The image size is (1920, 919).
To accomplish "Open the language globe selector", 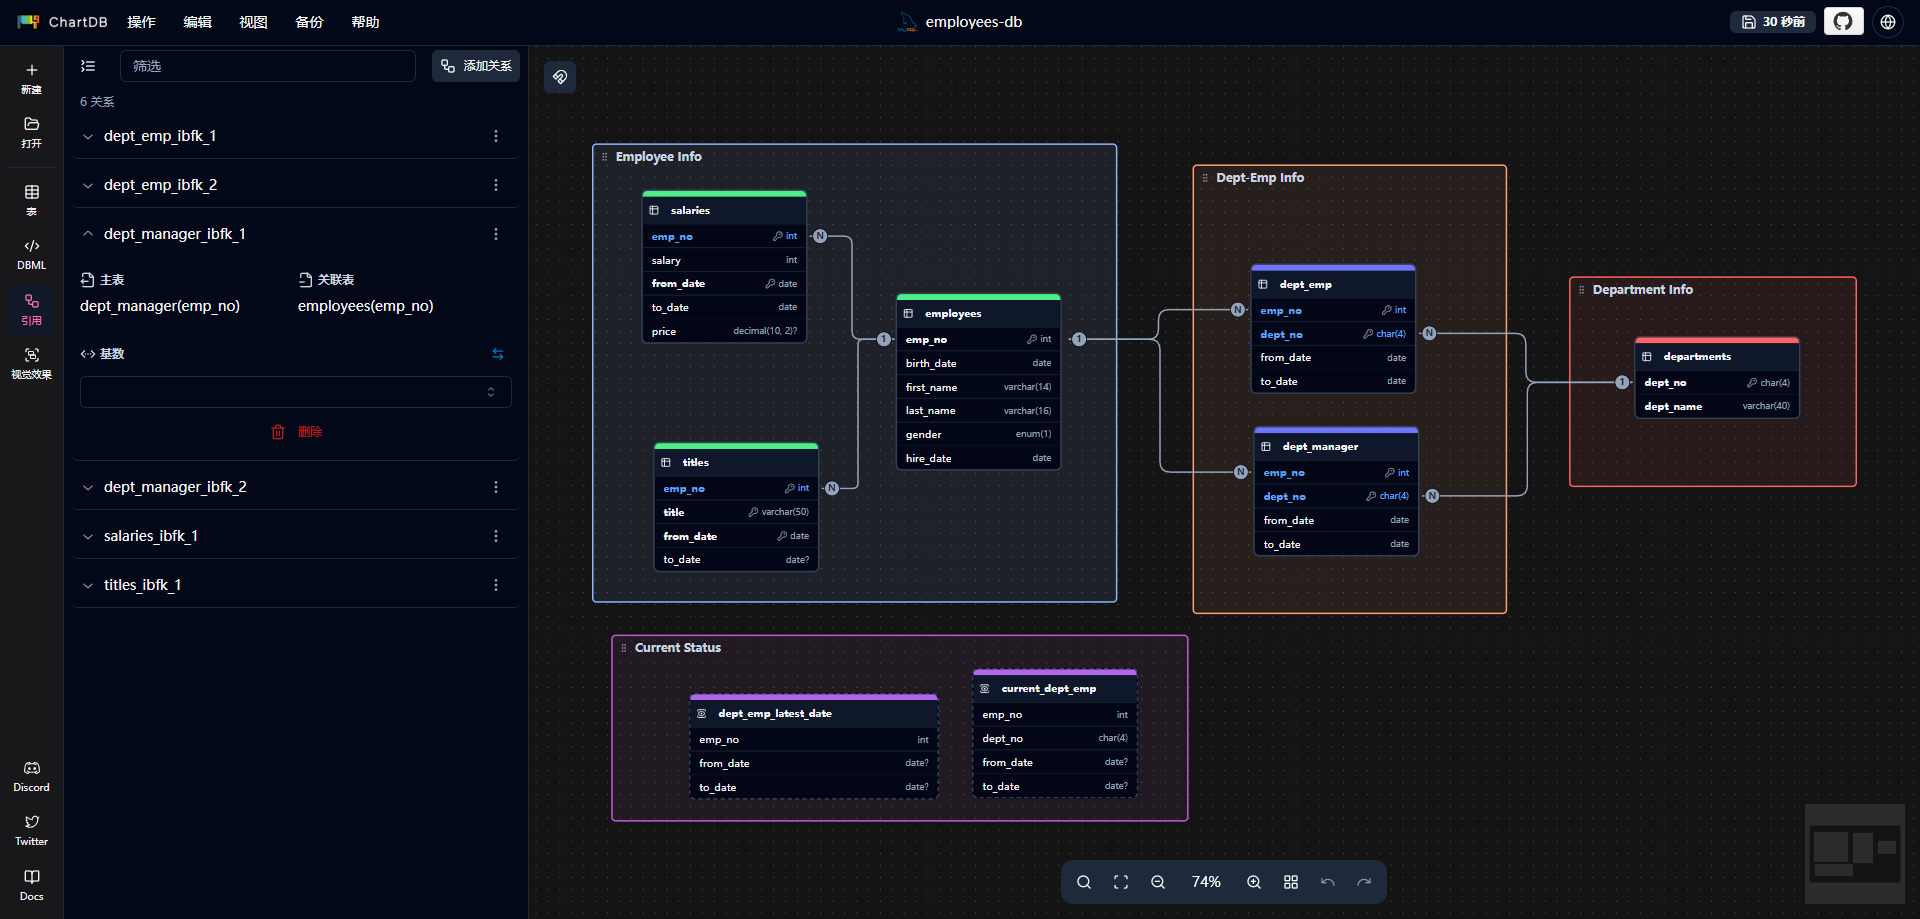I will [1888, 21].
